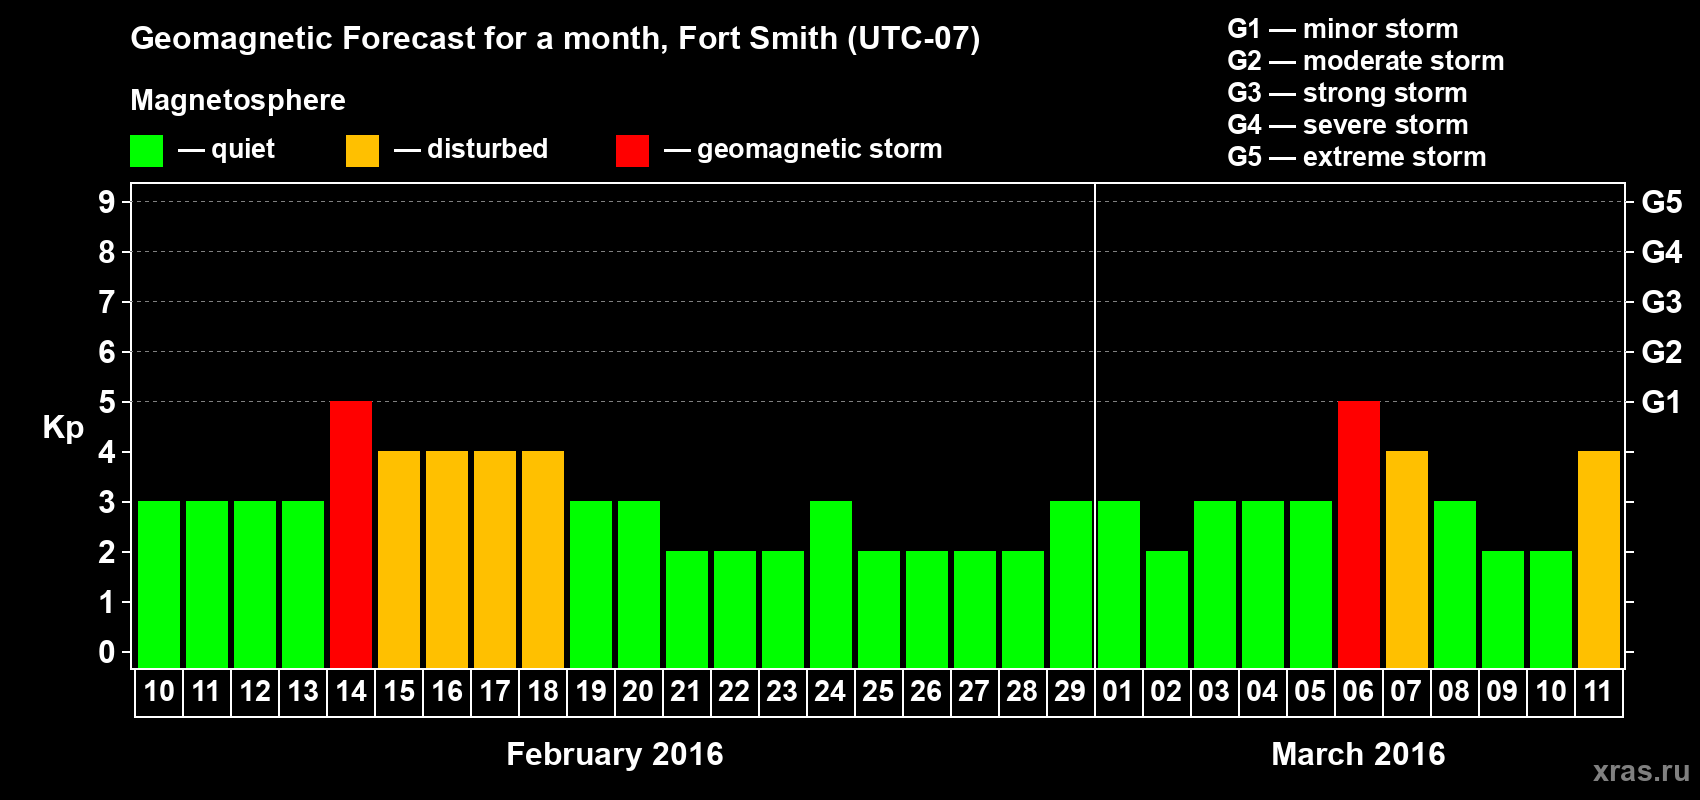
Task: Click the Kp axis value 0
Action: click(x=107, y=652)
